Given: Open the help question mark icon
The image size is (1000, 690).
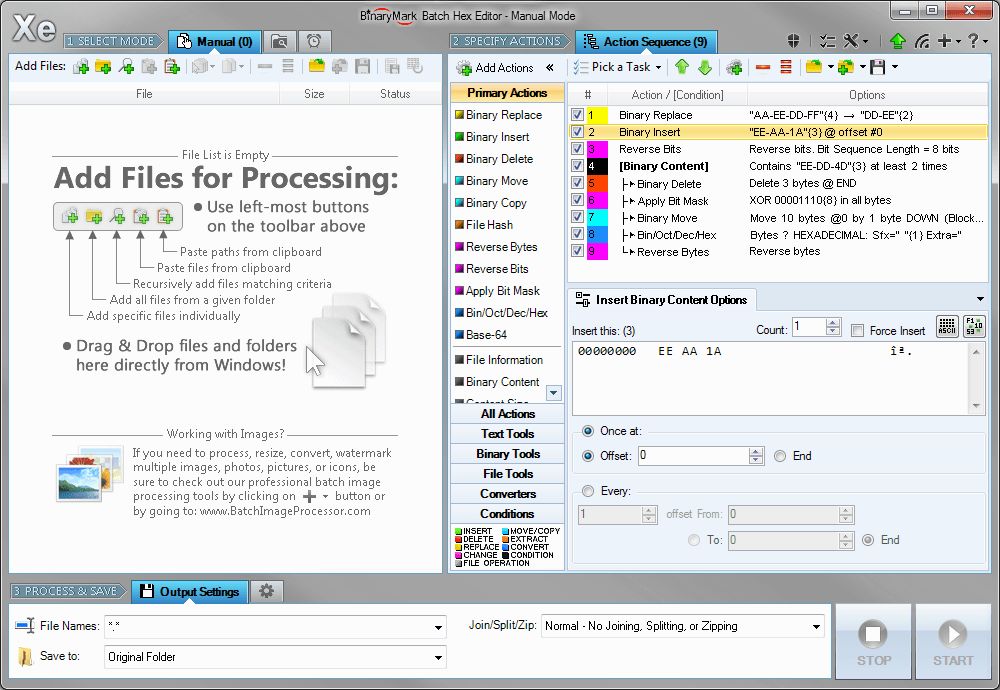Looking at the screenshot, I should [x=973, y=41].
